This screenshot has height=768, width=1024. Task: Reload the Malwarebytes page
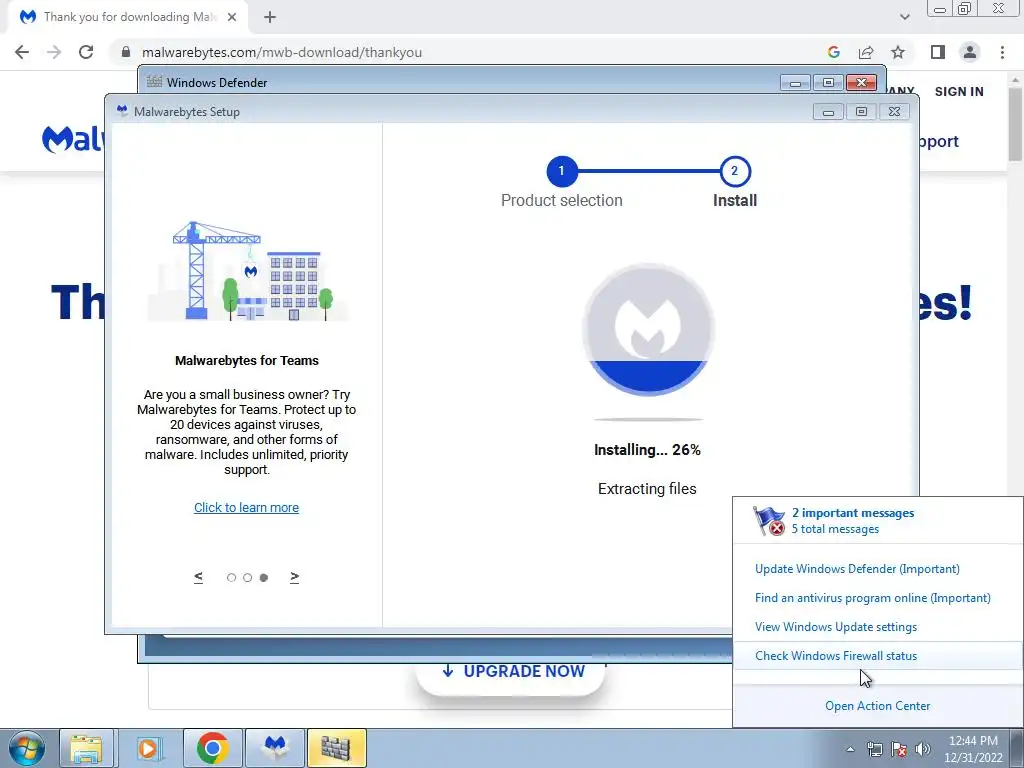[86, 52]
